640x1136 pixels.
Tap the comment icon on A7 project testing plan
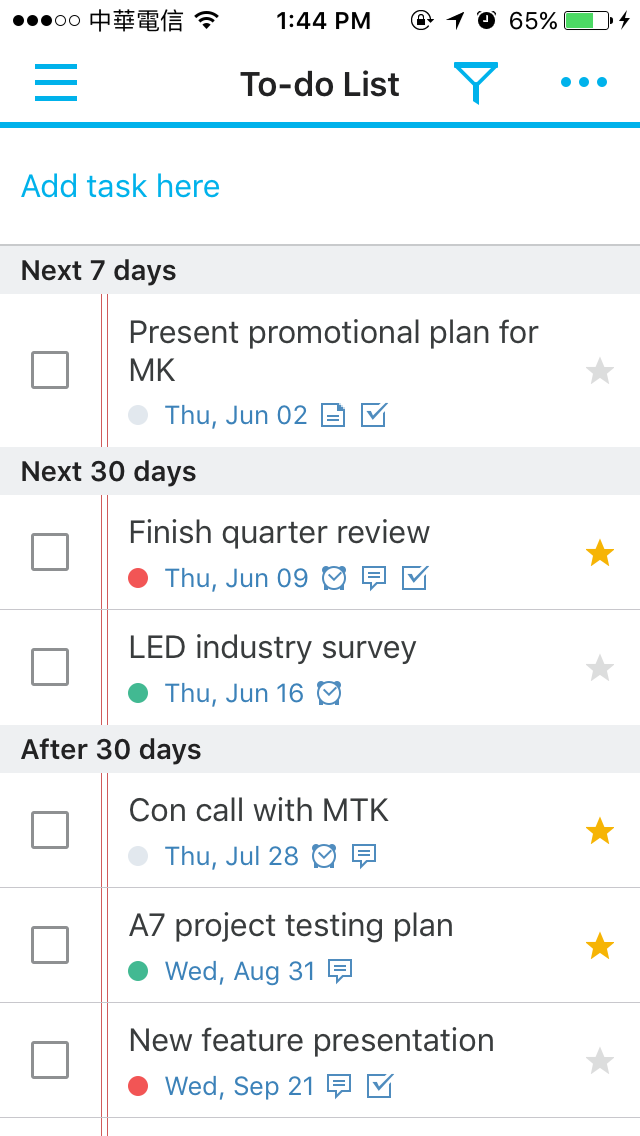[x=339, y=971]
